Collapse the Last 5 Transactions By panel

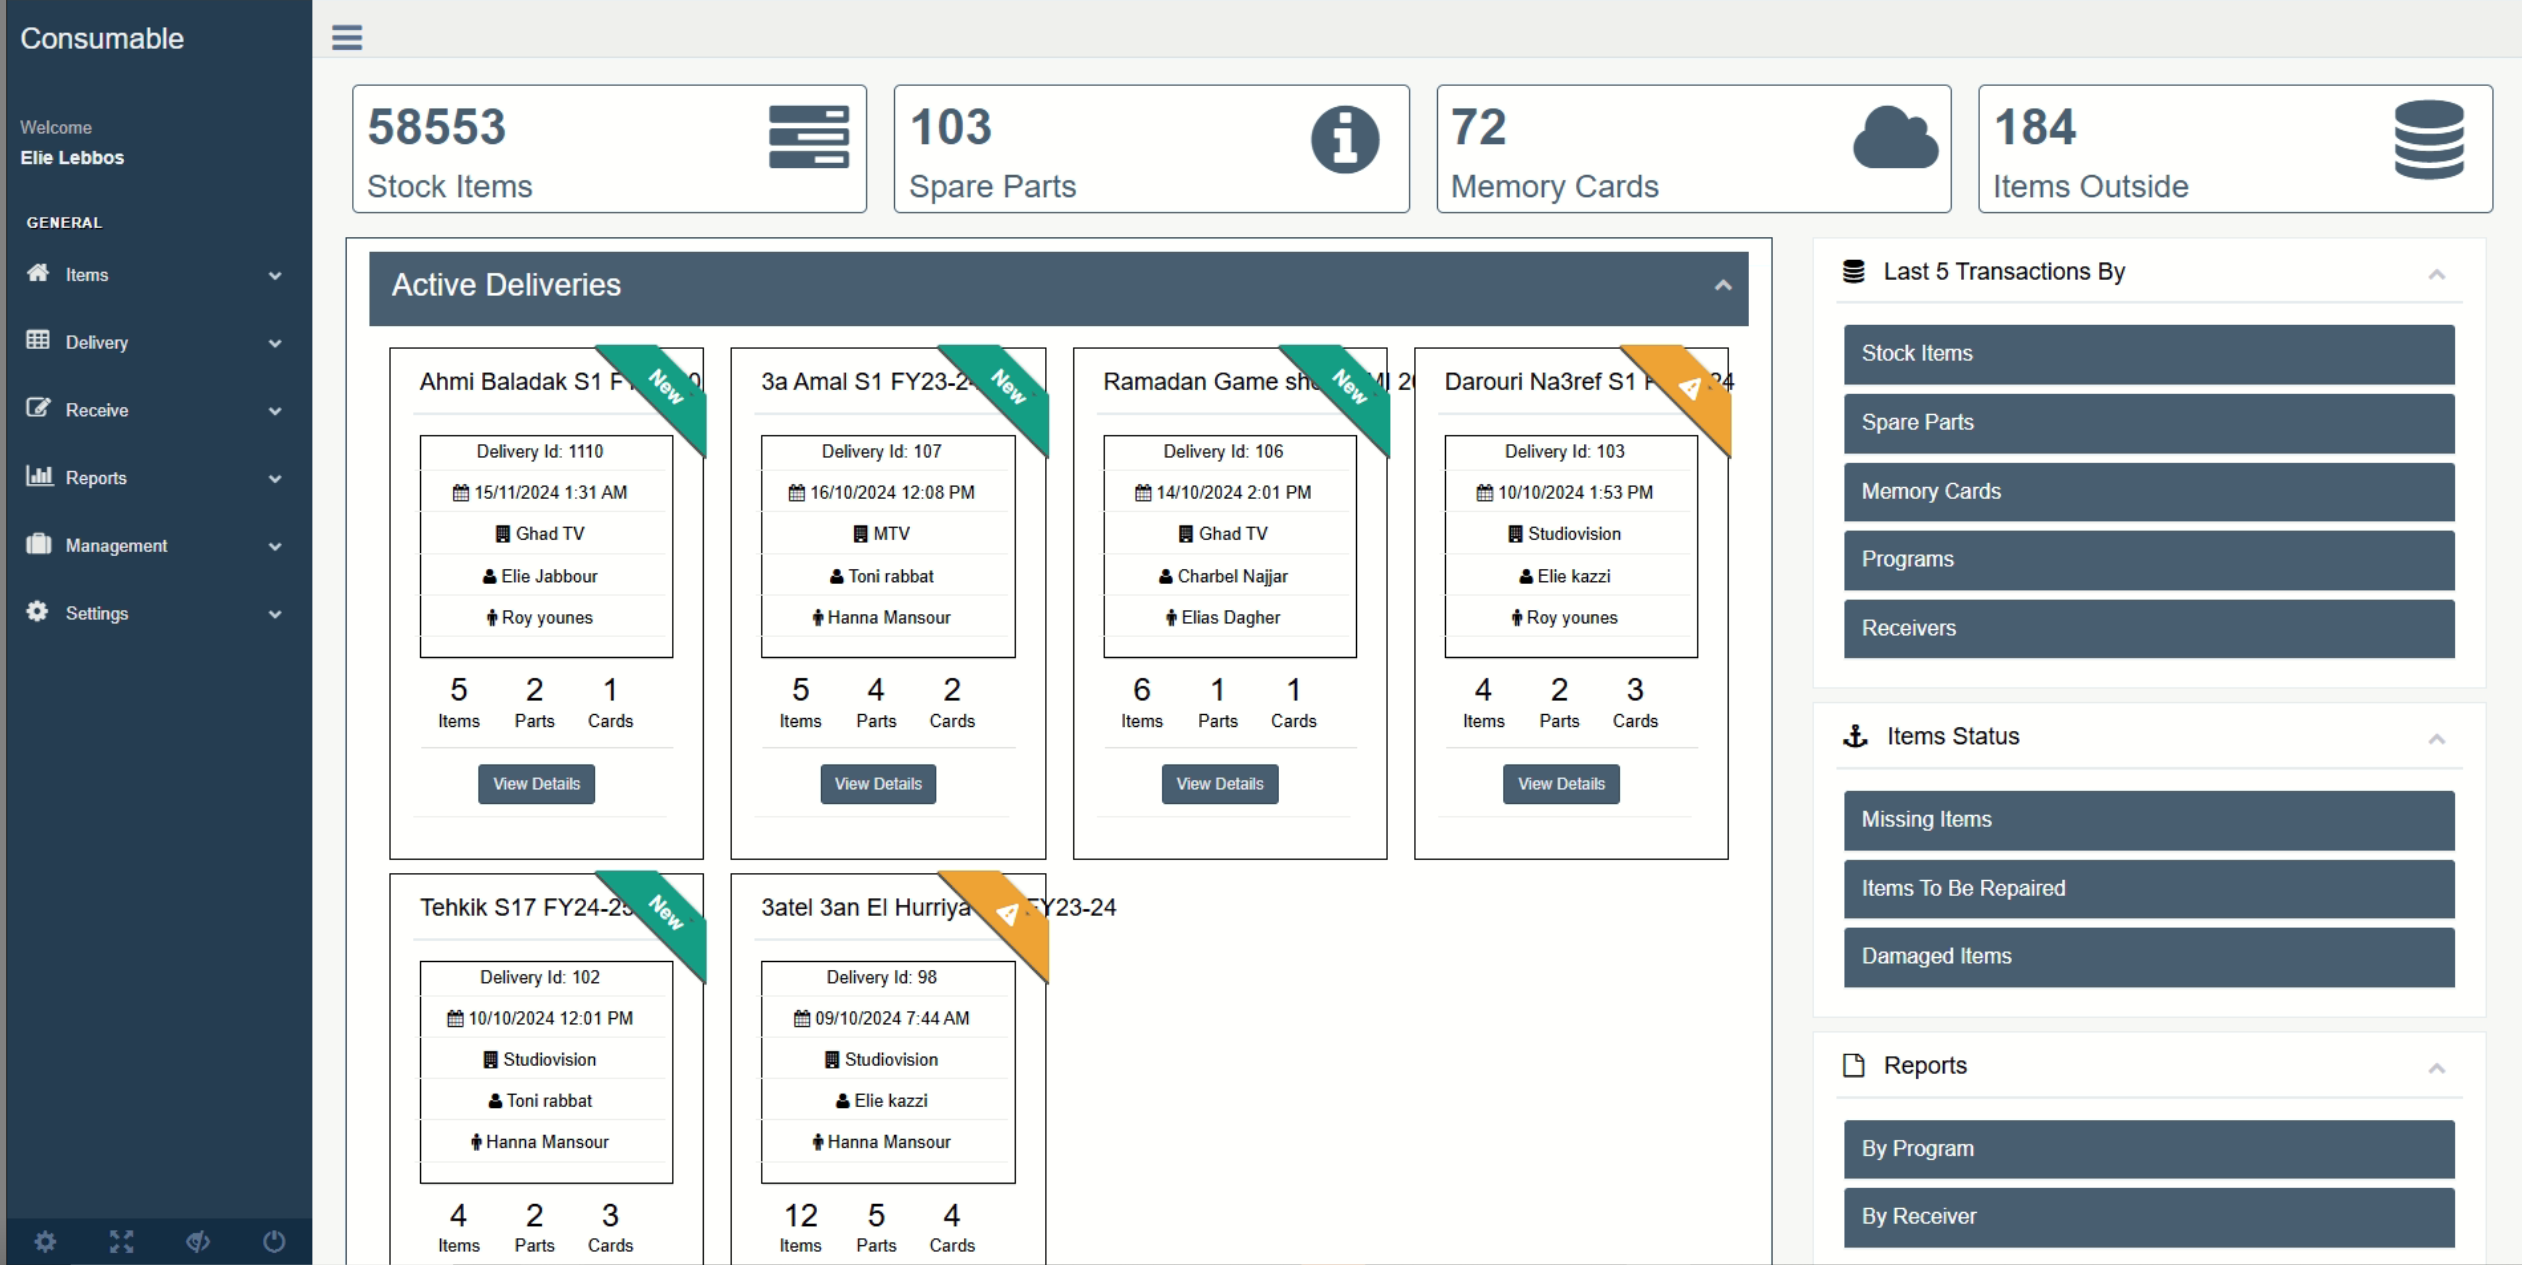(x=2436, y=274)
